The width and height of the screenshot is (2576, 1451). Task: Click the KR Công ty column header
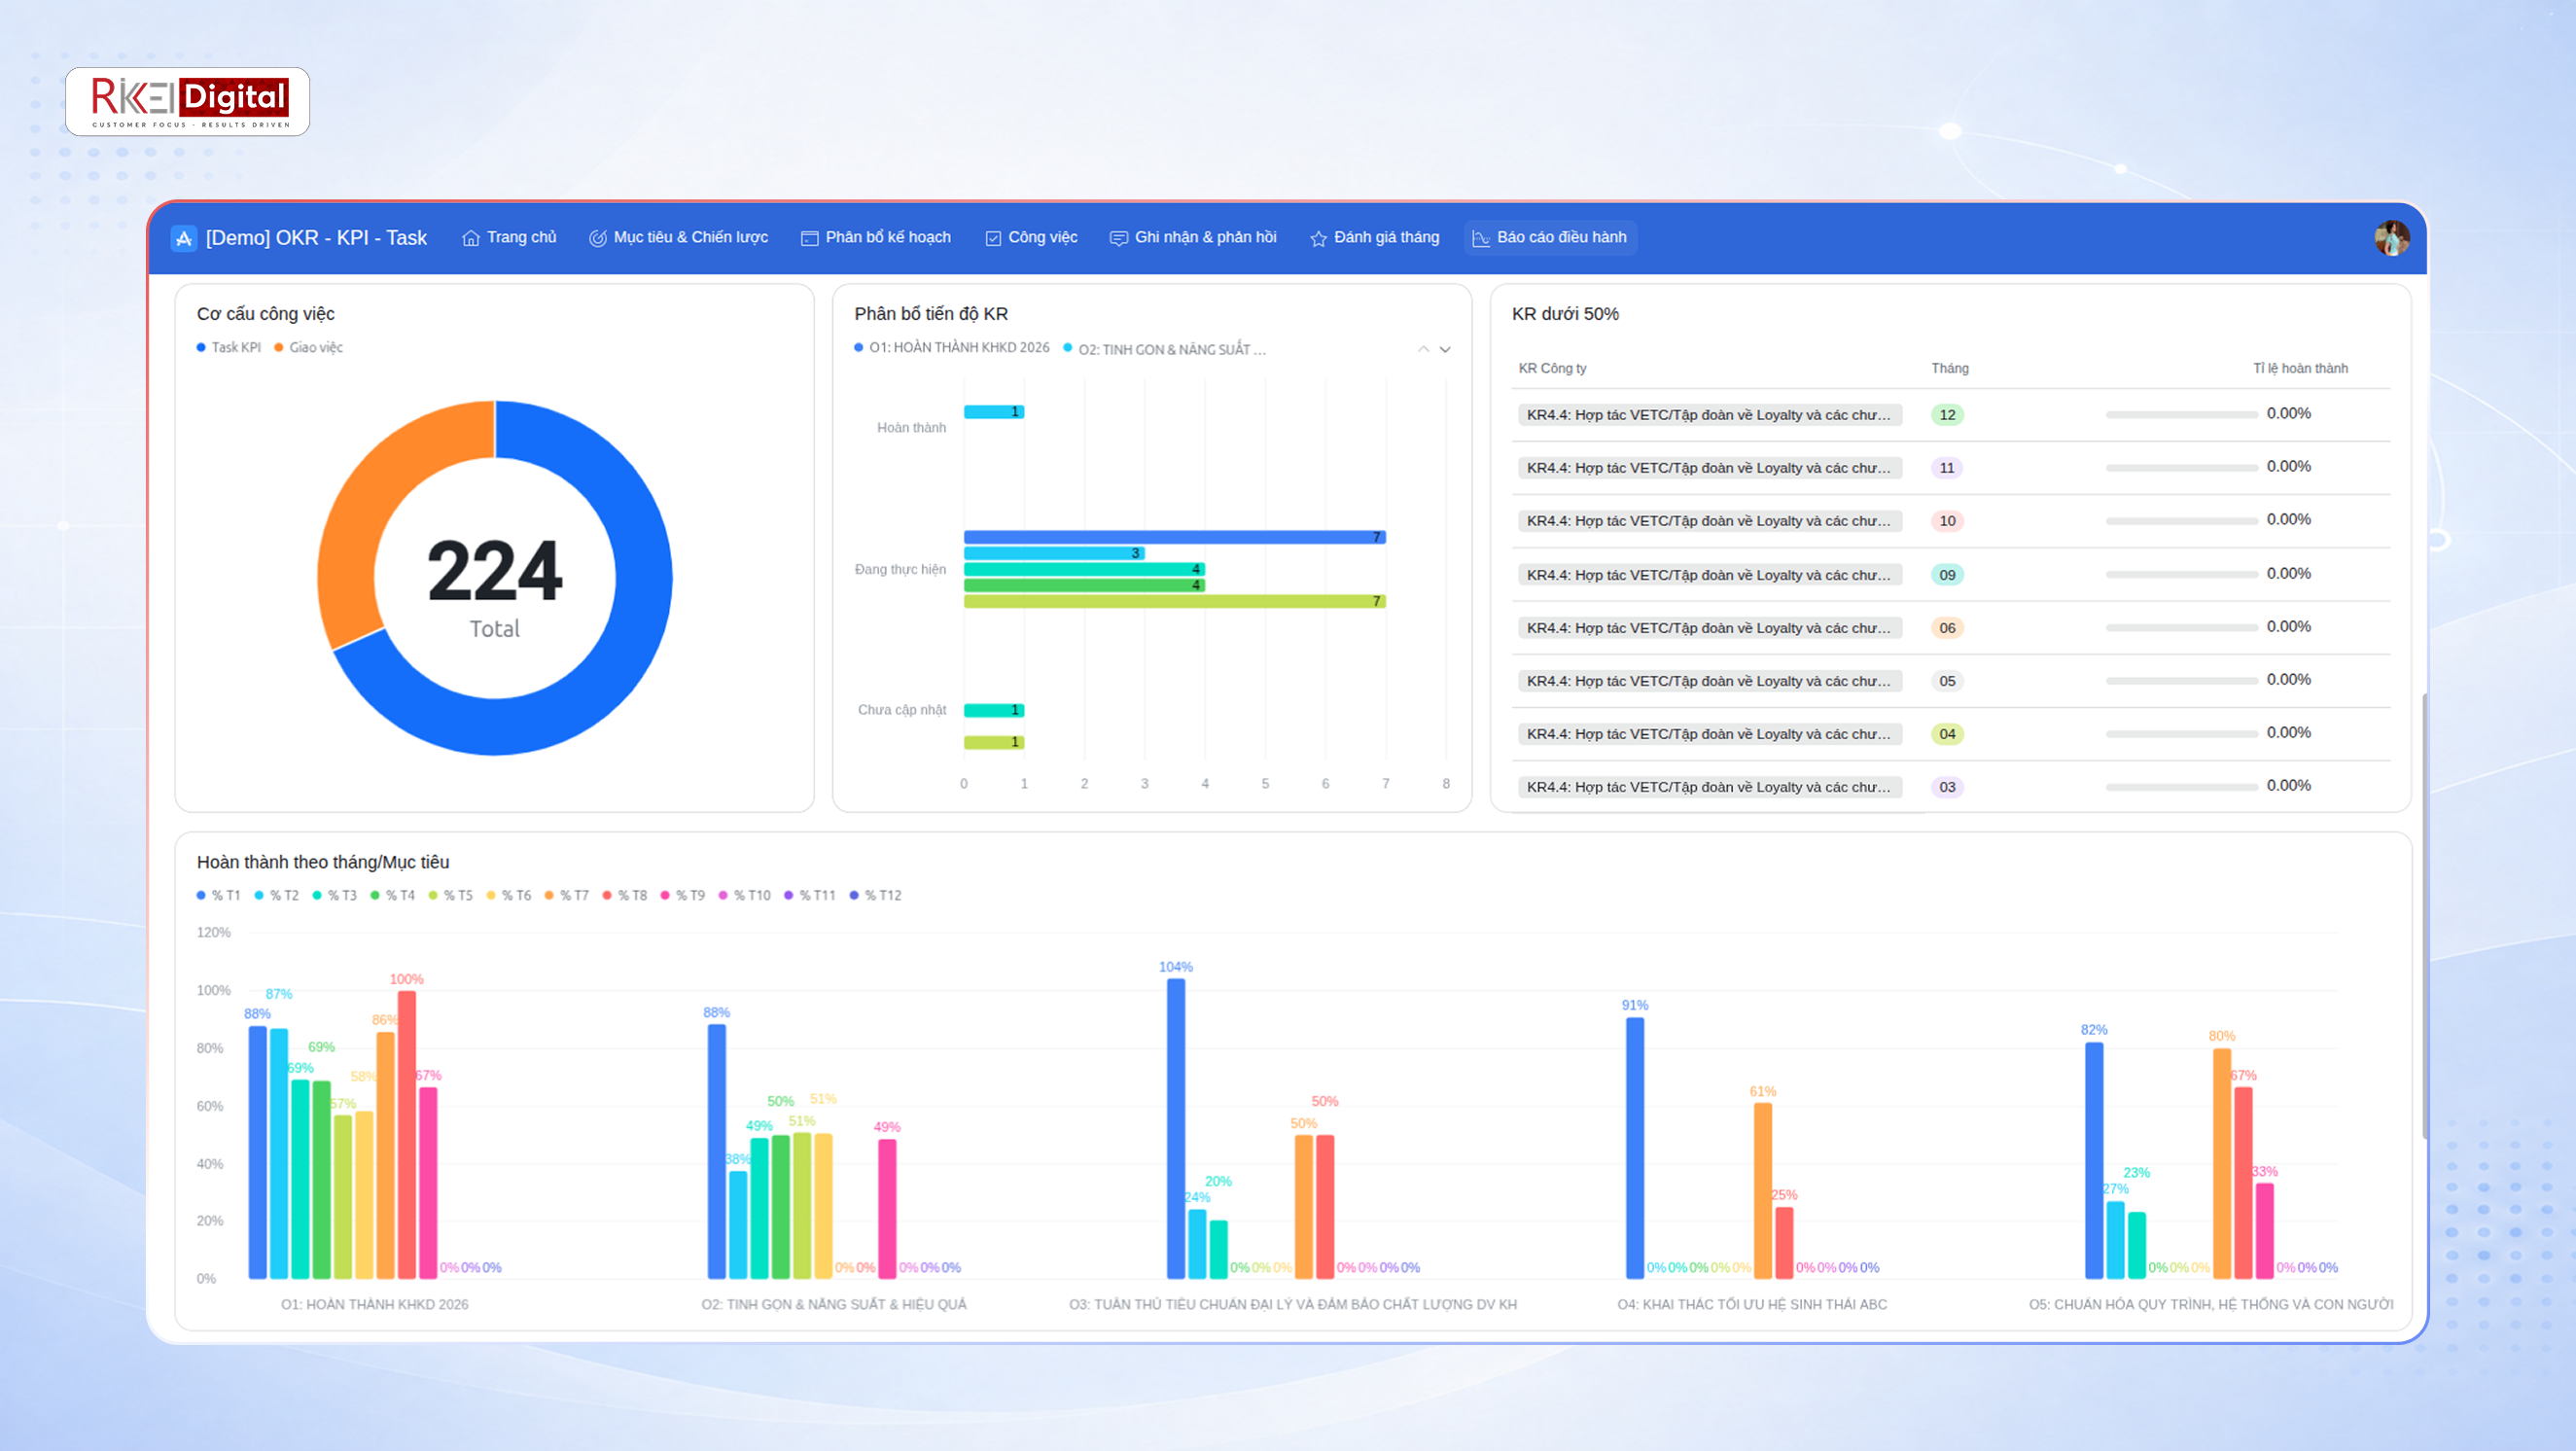point(1552,368)
